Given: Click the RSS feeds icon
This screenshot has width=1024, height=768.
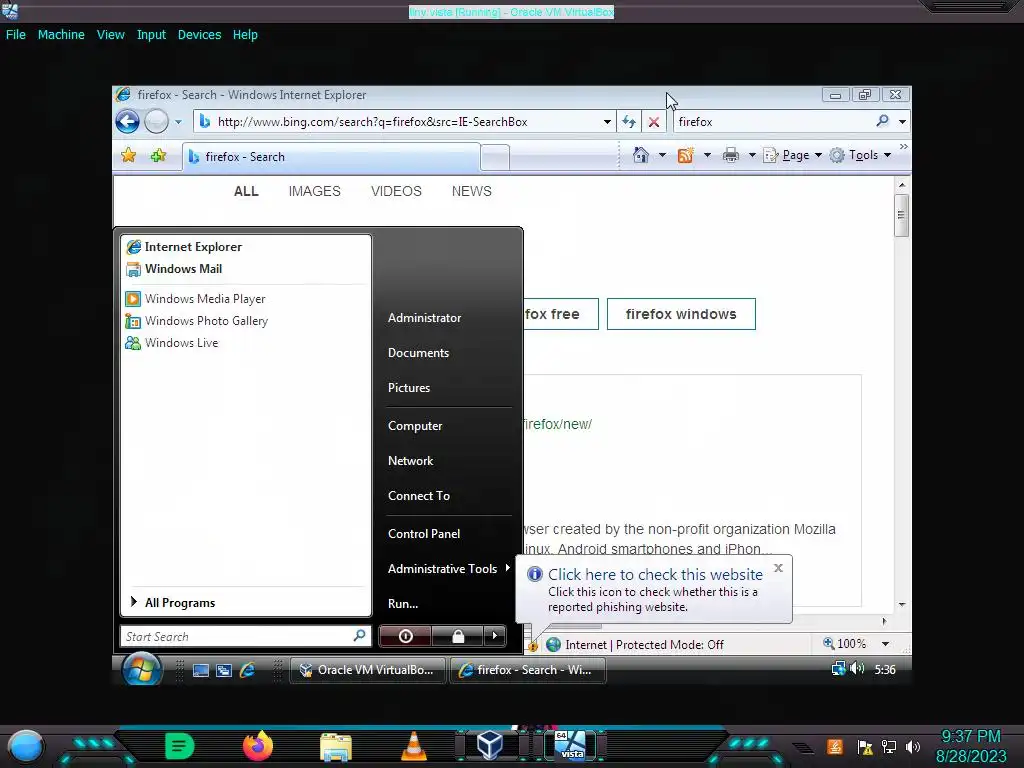Looking at the screenshot, I should click(x=686, y=155).
